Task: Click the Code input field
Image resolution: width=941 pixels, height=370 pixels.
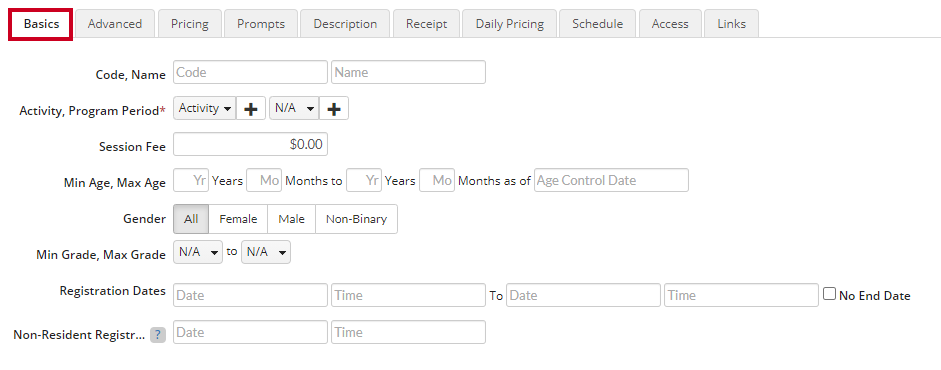Action: coord(251,72)
